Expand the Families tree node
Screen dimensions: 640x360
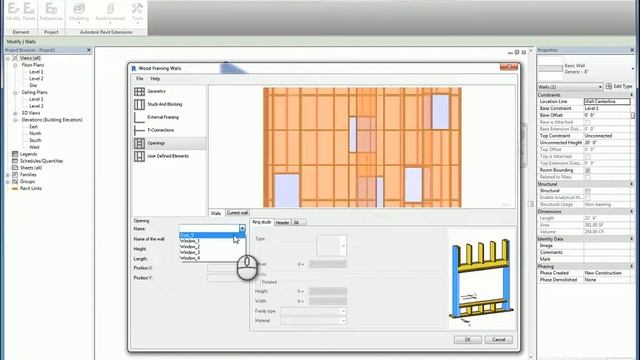[x=8, y=175]
